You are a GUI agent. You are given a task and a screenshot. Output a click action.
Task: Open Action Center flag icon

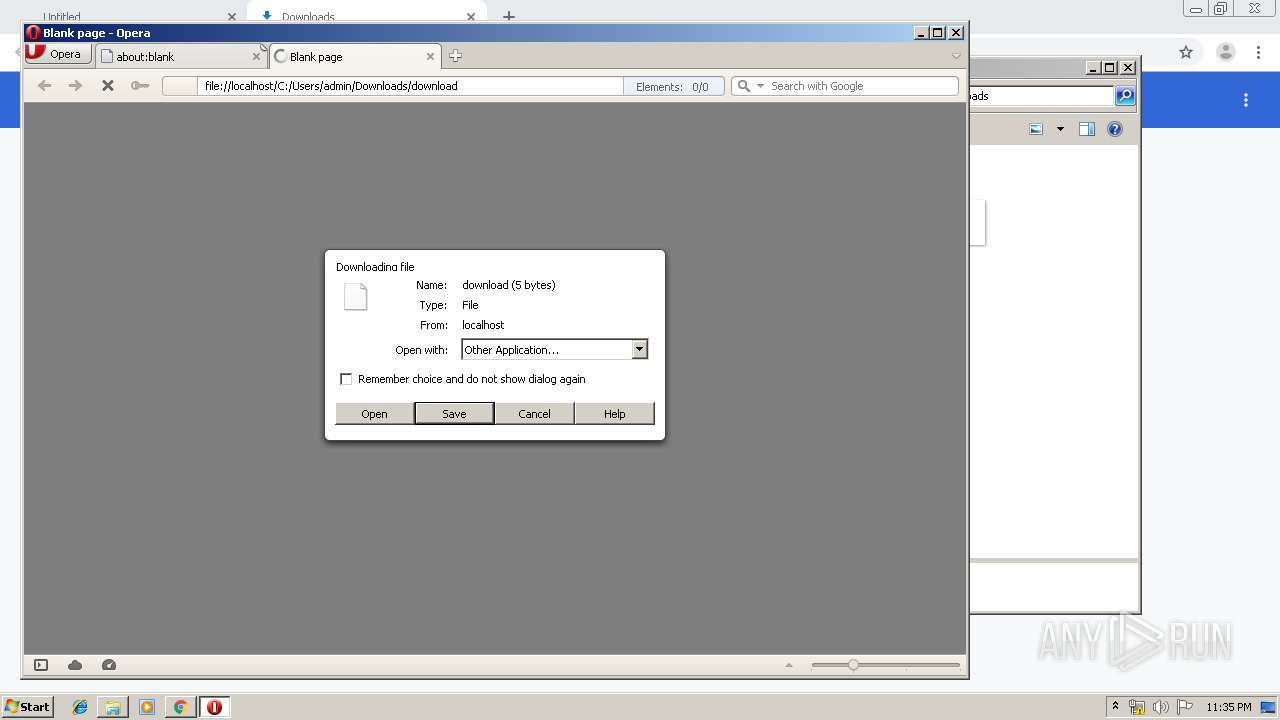tap(1185, 707)
